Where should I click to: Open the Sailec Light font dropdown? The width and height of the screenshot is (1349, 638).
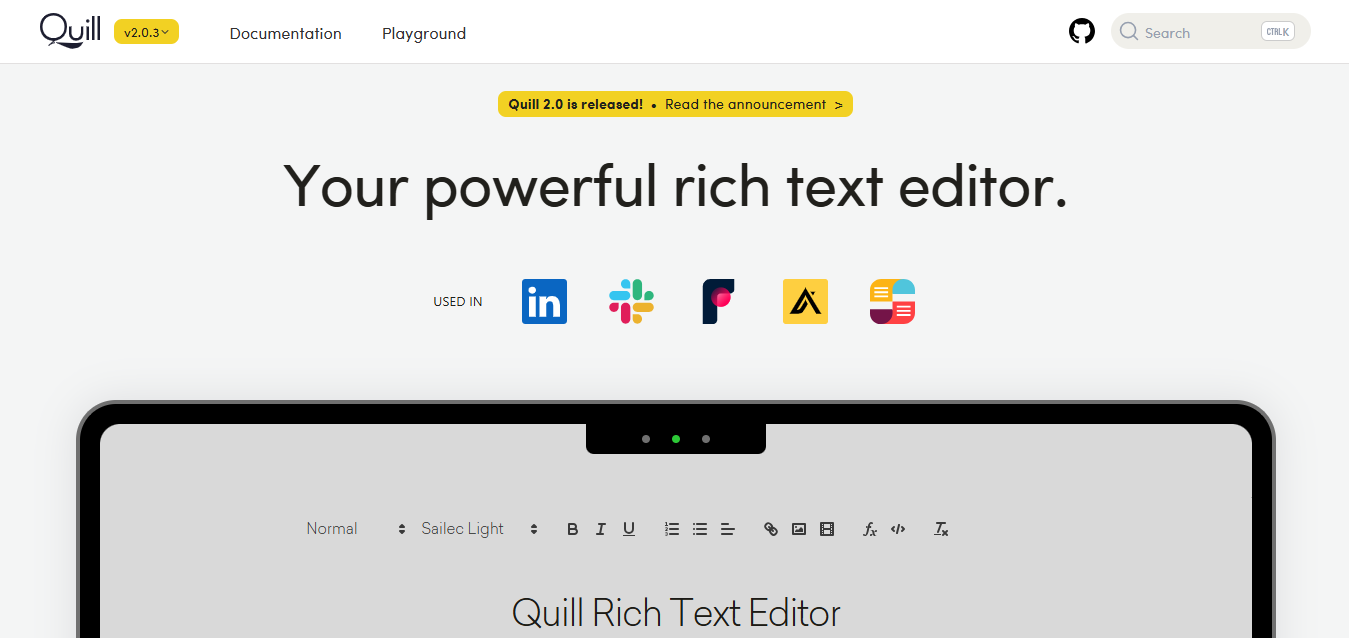[480, 529]
